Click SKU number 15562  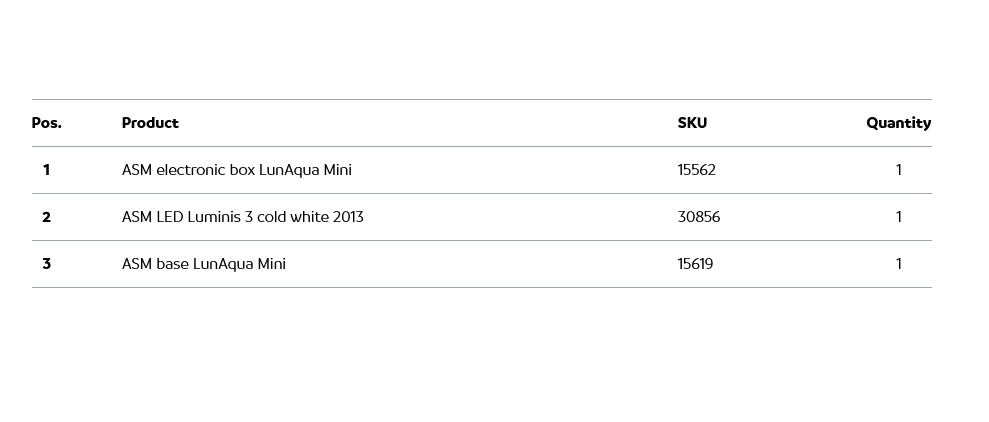[697, 170]
